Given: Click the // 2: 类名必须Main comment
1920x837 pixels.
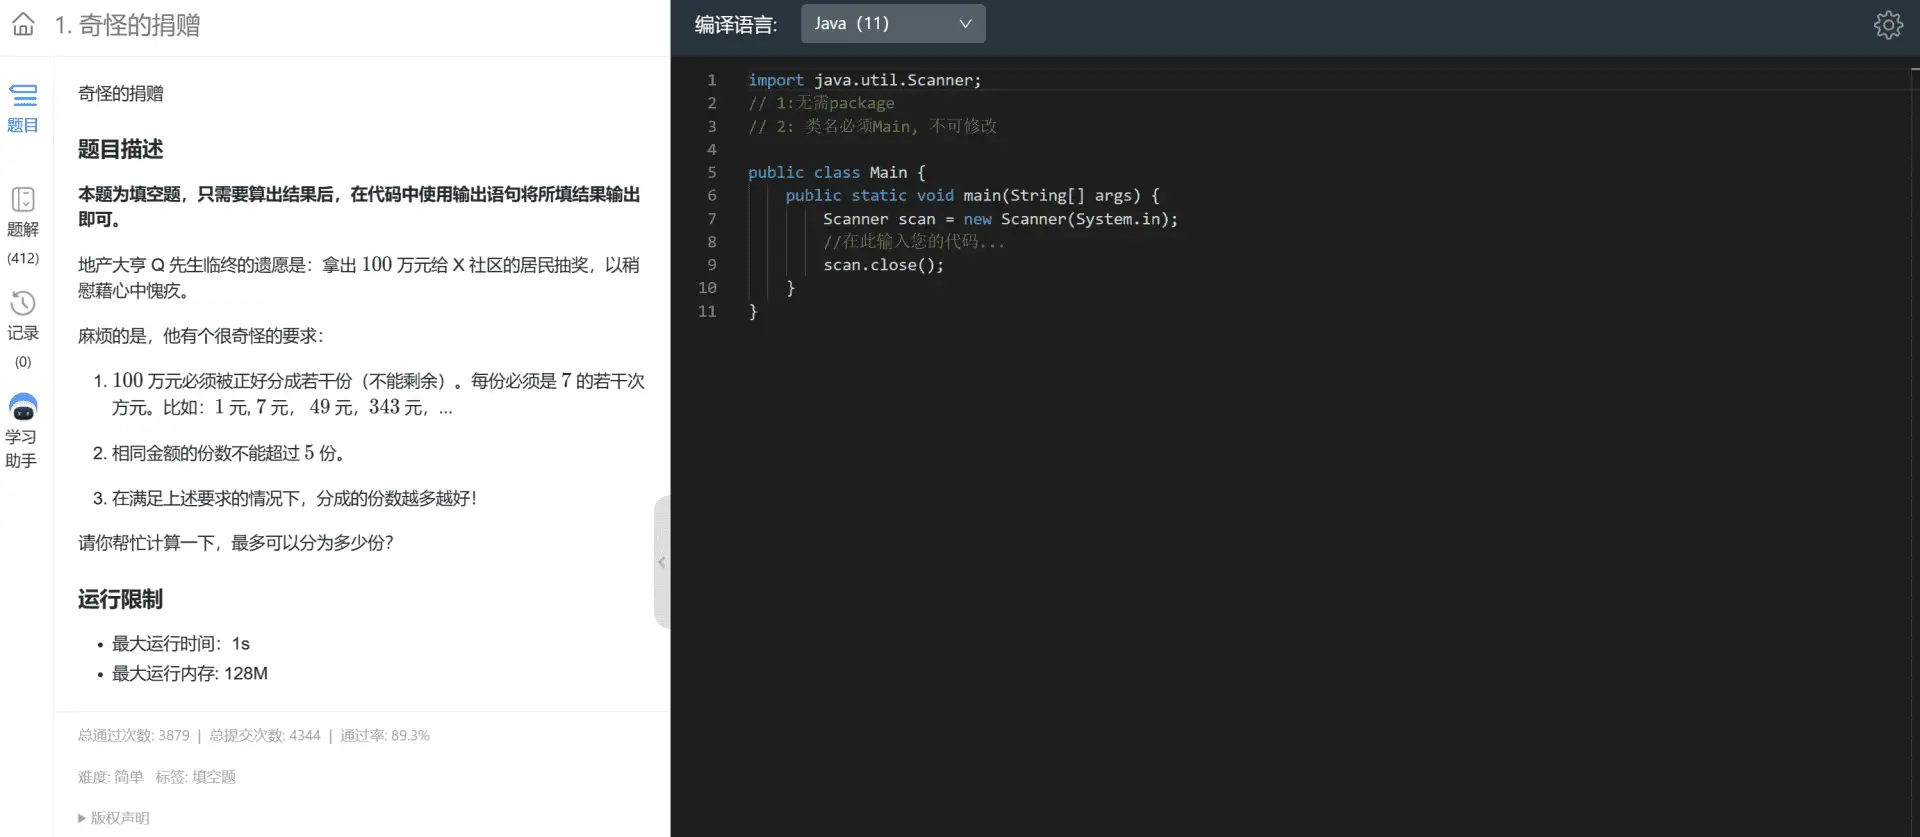Looking at the screenshot, I should (x=872, y=126).
